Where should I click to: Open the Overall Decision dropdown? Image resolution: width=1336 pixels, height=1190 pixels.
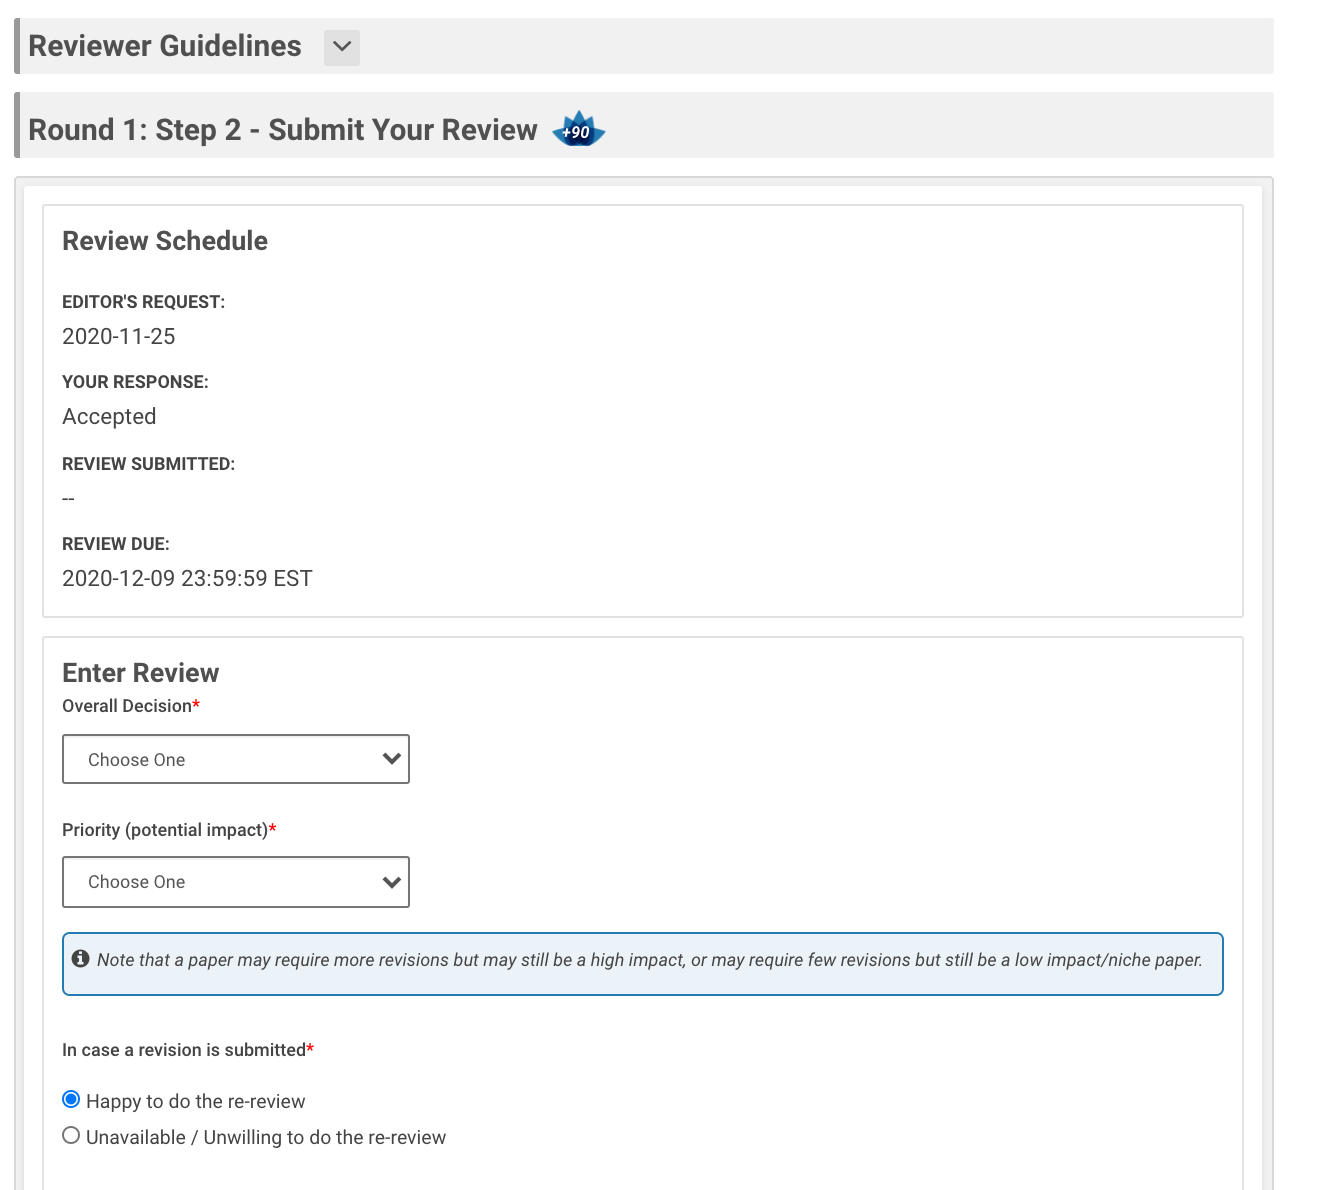tap(236, 760)
